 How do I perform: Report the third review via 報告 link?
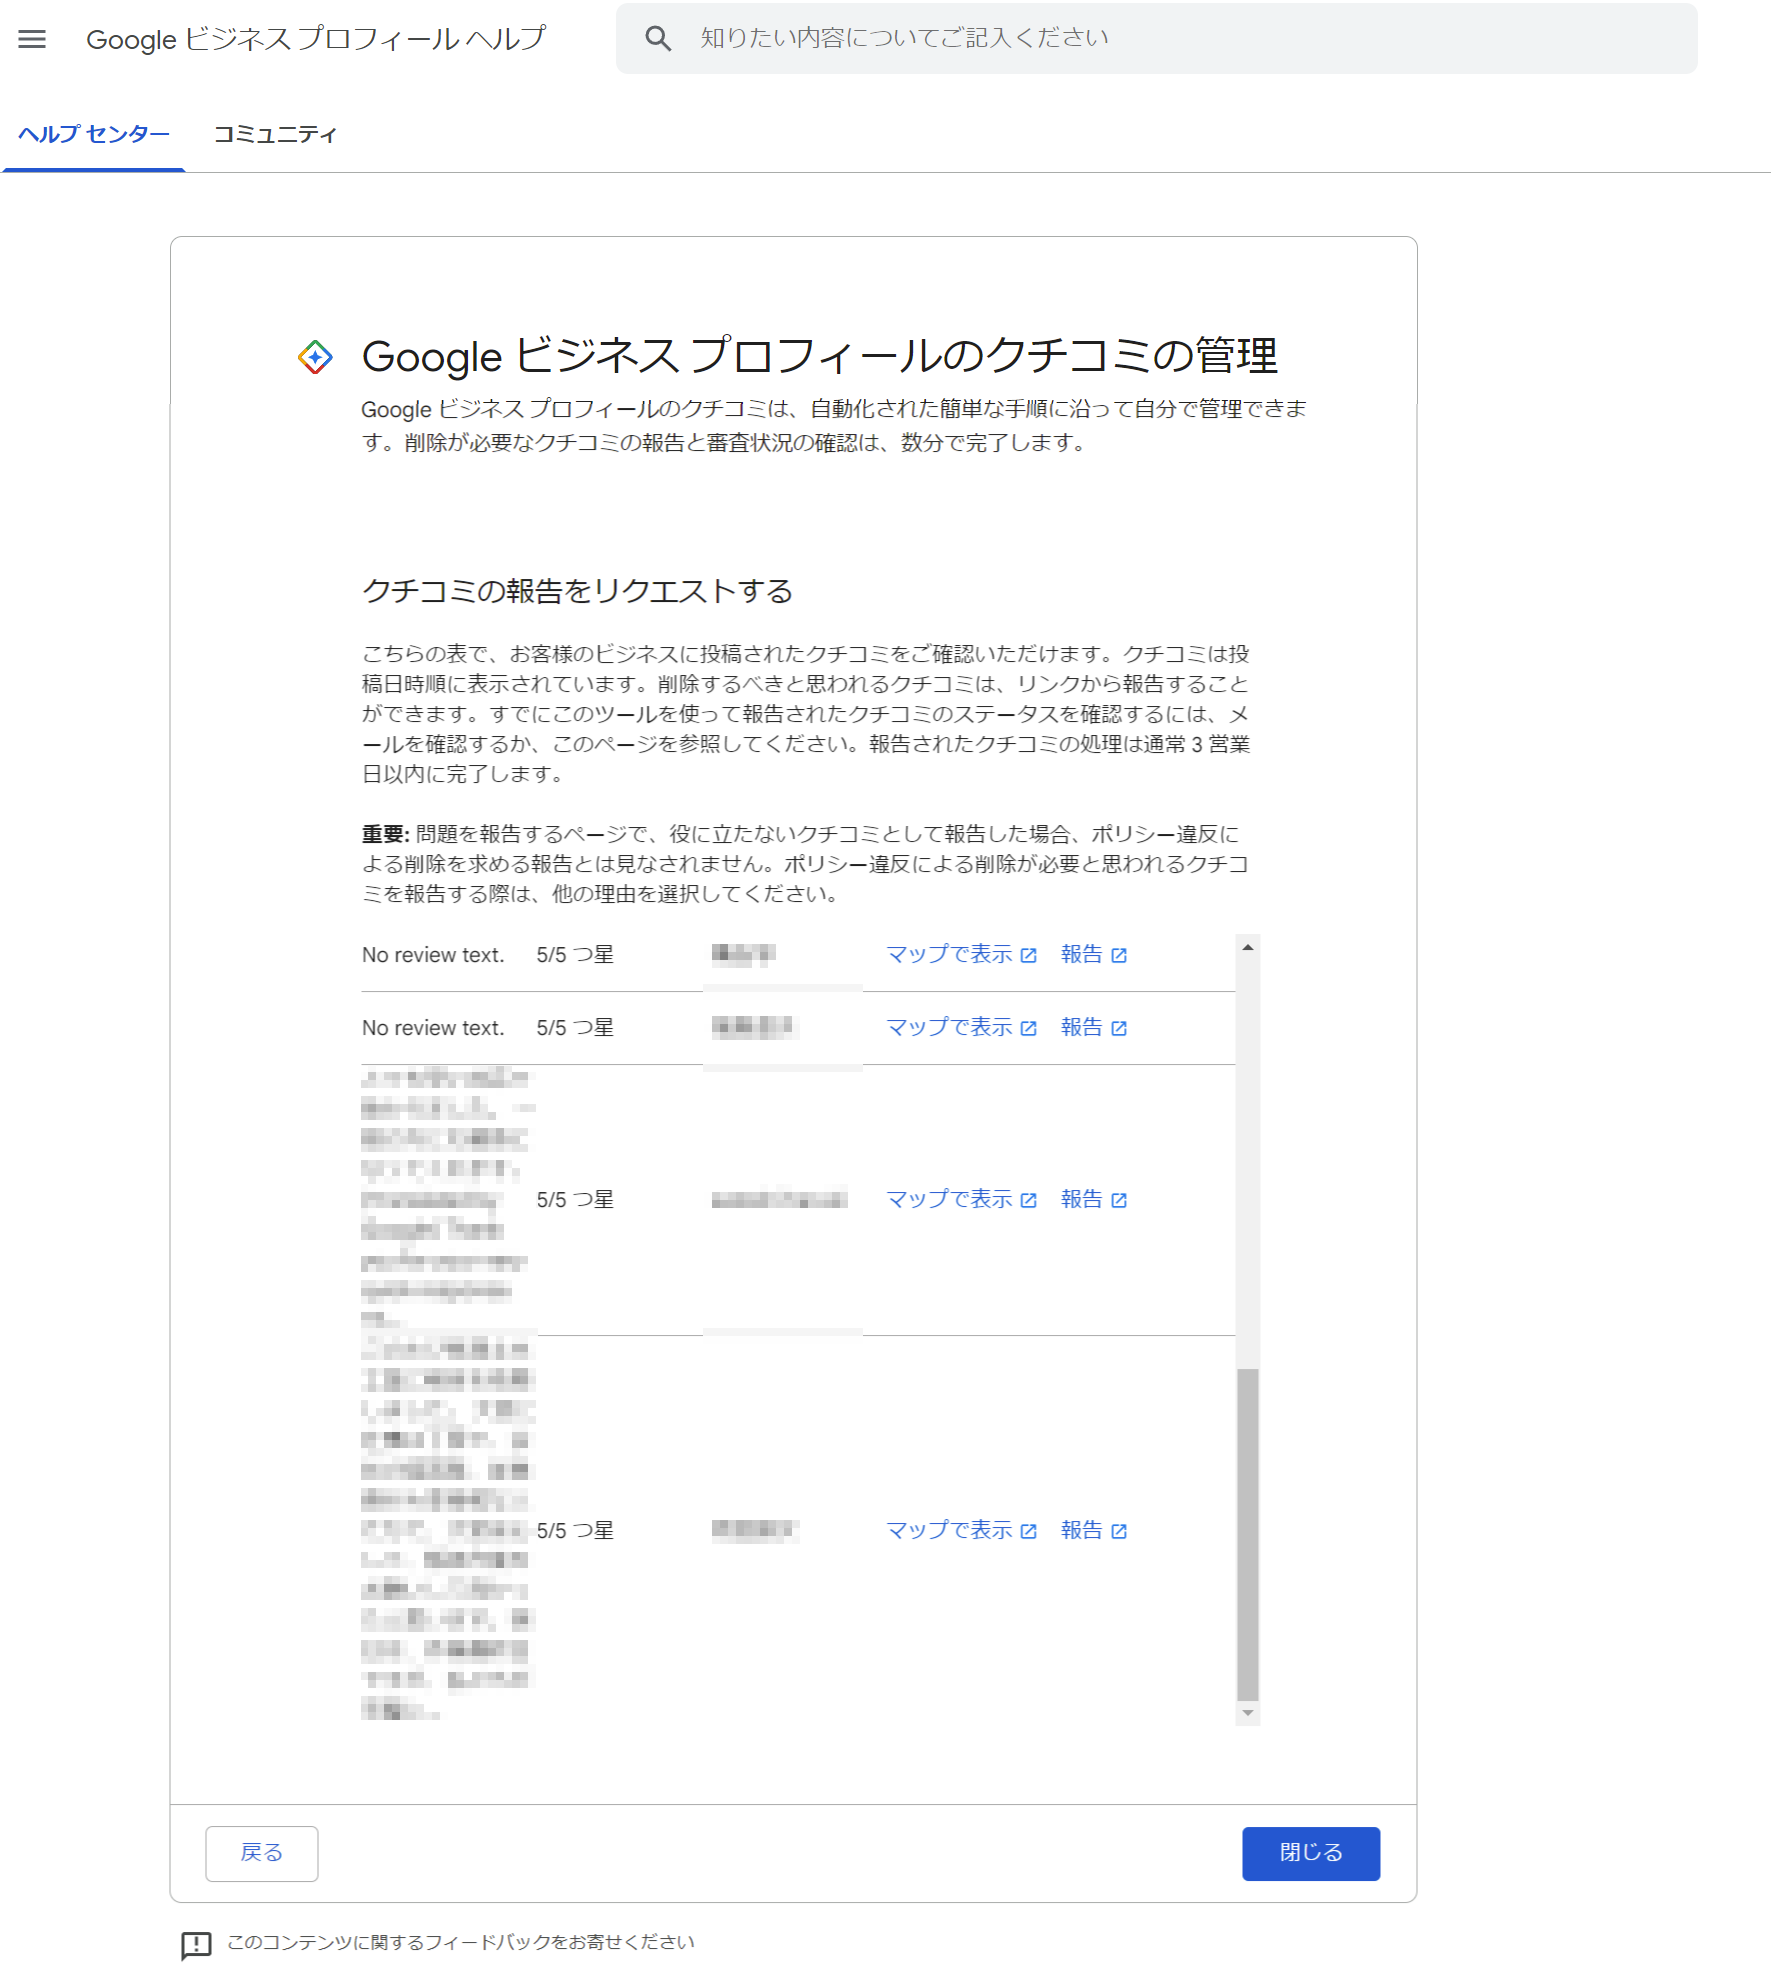1081,1199
